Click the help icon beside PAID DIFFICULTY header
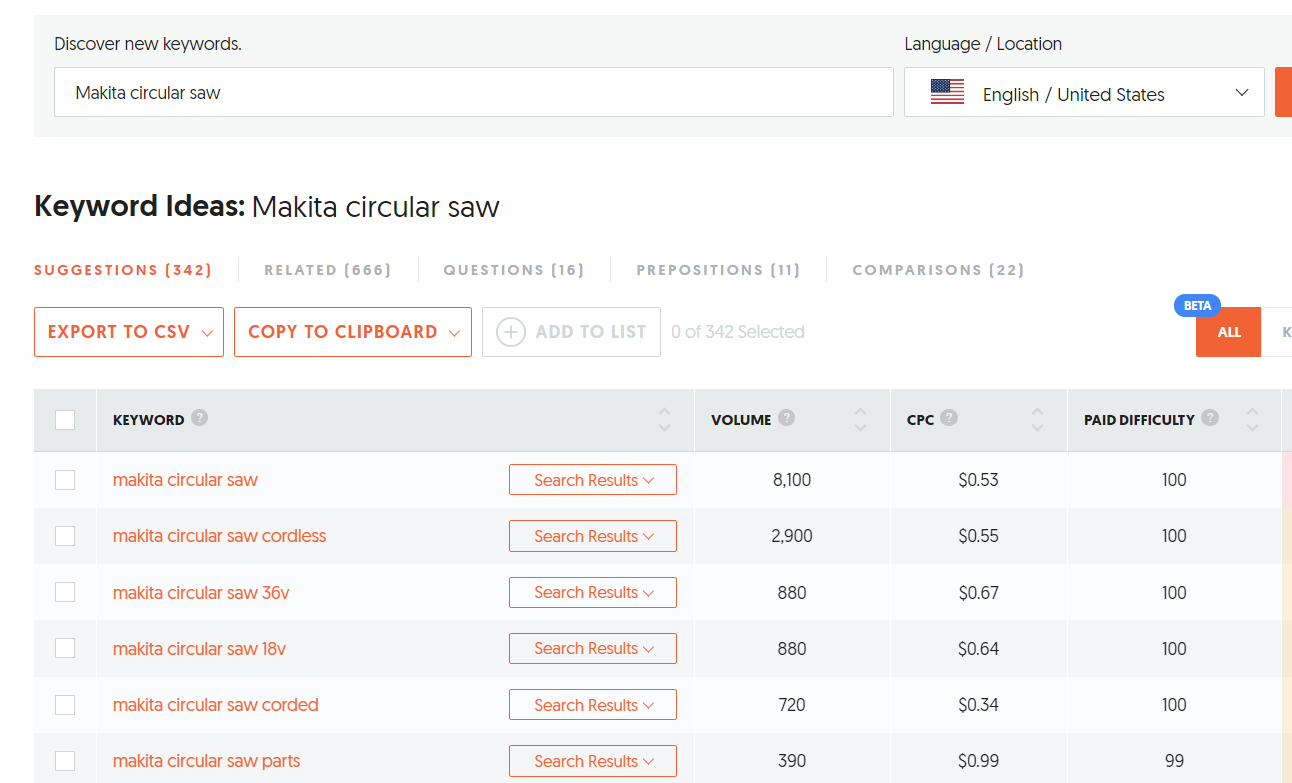The width and height of the screenshot is (1292, 783). pyautogui.click(x=1211, y=418)
